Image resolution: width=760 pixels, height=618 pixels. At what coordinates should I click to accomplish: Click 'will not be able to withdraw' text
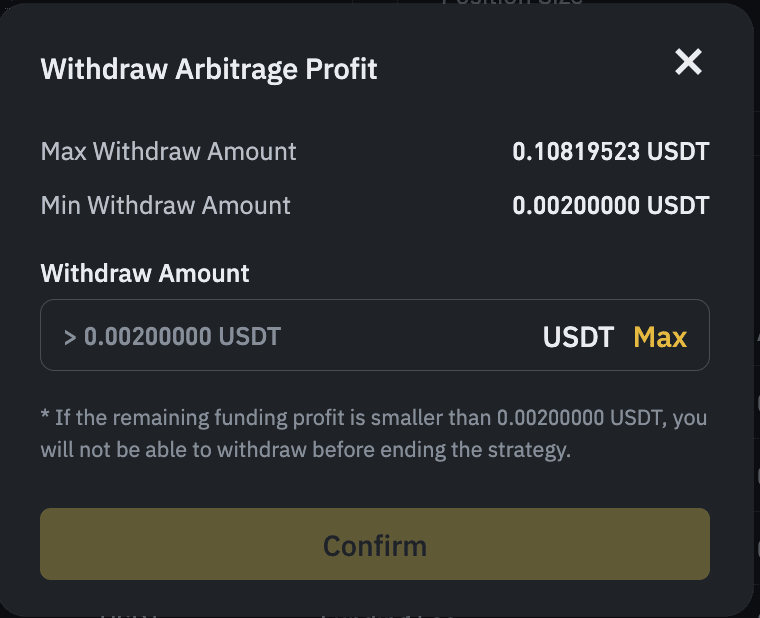174,449
